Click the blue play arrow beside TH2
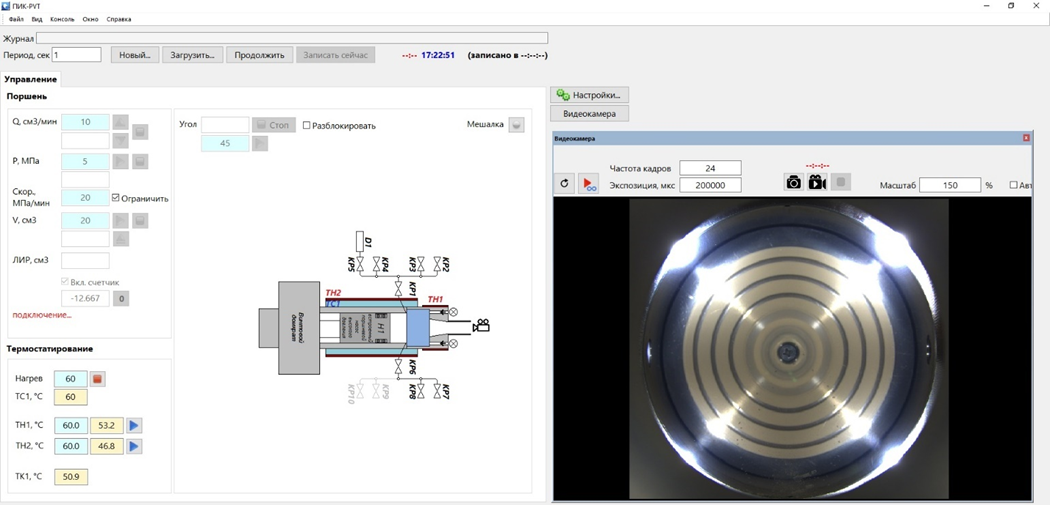This screenshot has height=505, width=1050. tap(134, 446)
